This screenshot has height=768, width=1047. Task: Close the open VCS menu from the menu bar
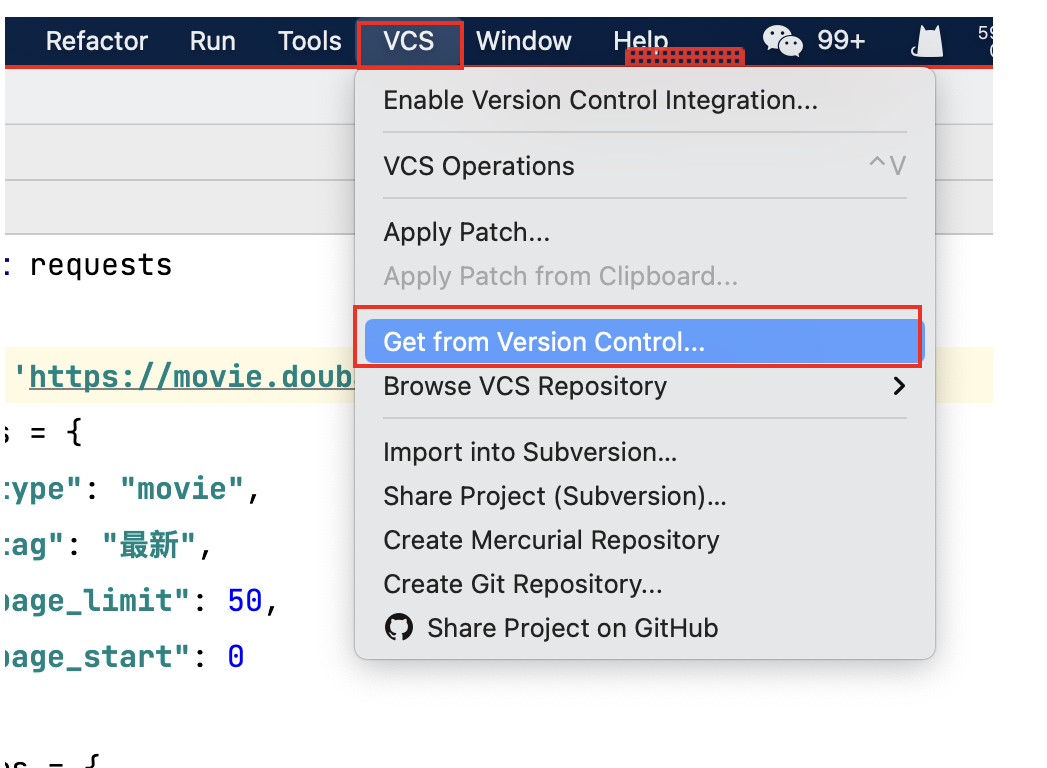tap(409, 41)
